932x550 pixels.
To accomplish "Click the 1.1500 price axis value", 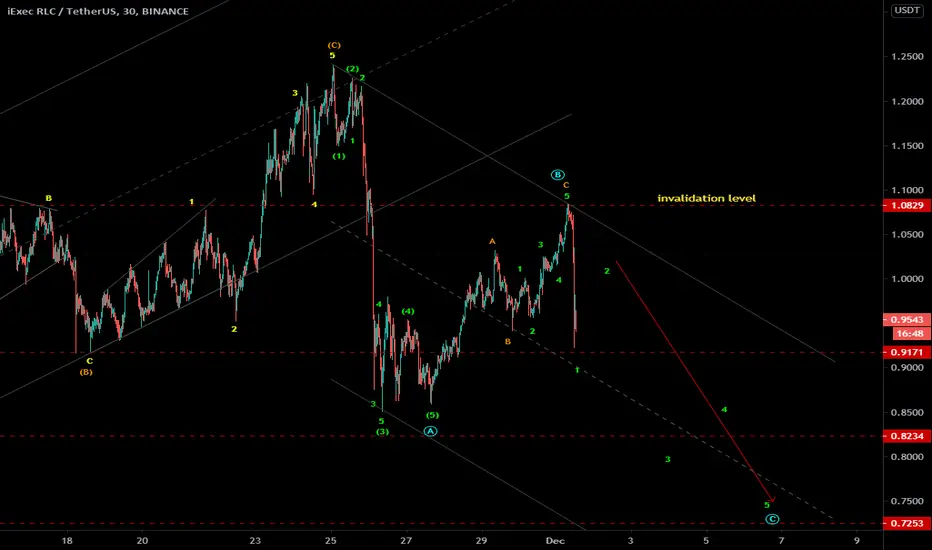I will point(907,146).
